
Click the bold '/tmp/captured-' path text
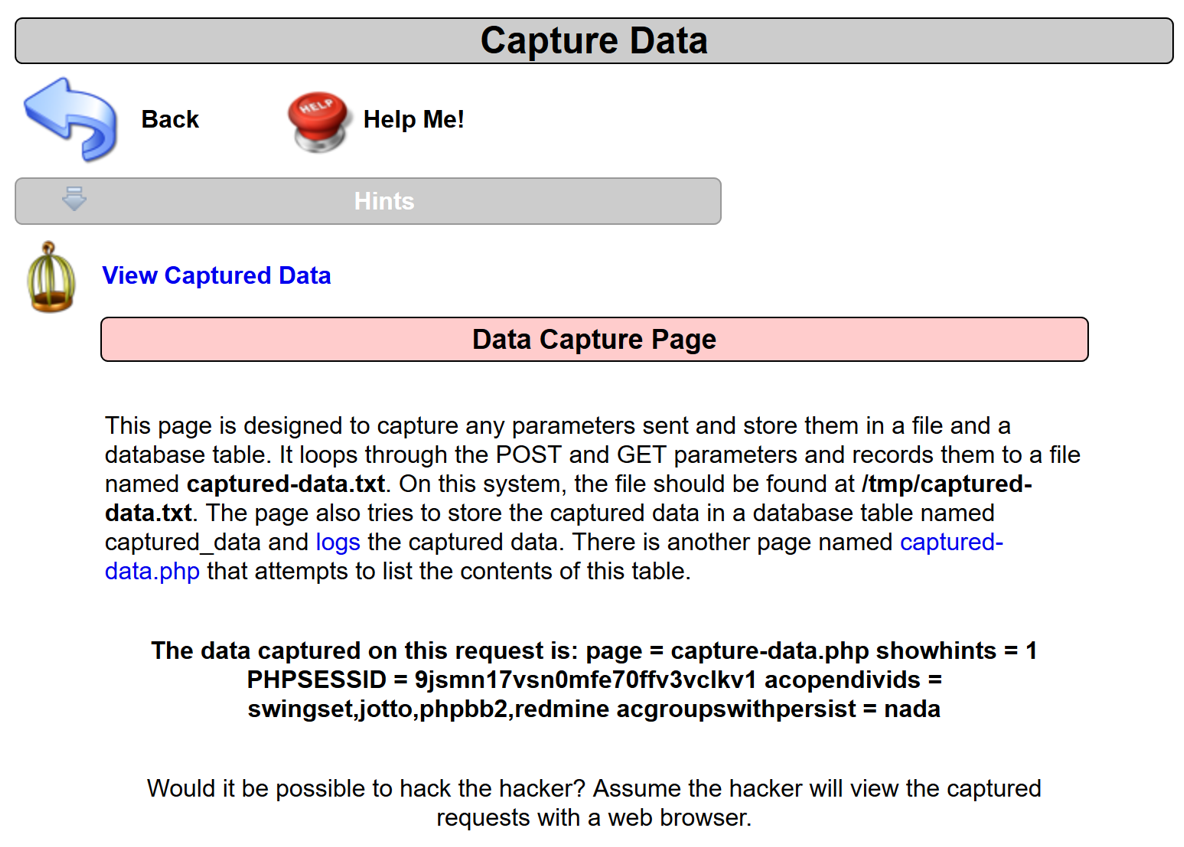click(947, 484)
